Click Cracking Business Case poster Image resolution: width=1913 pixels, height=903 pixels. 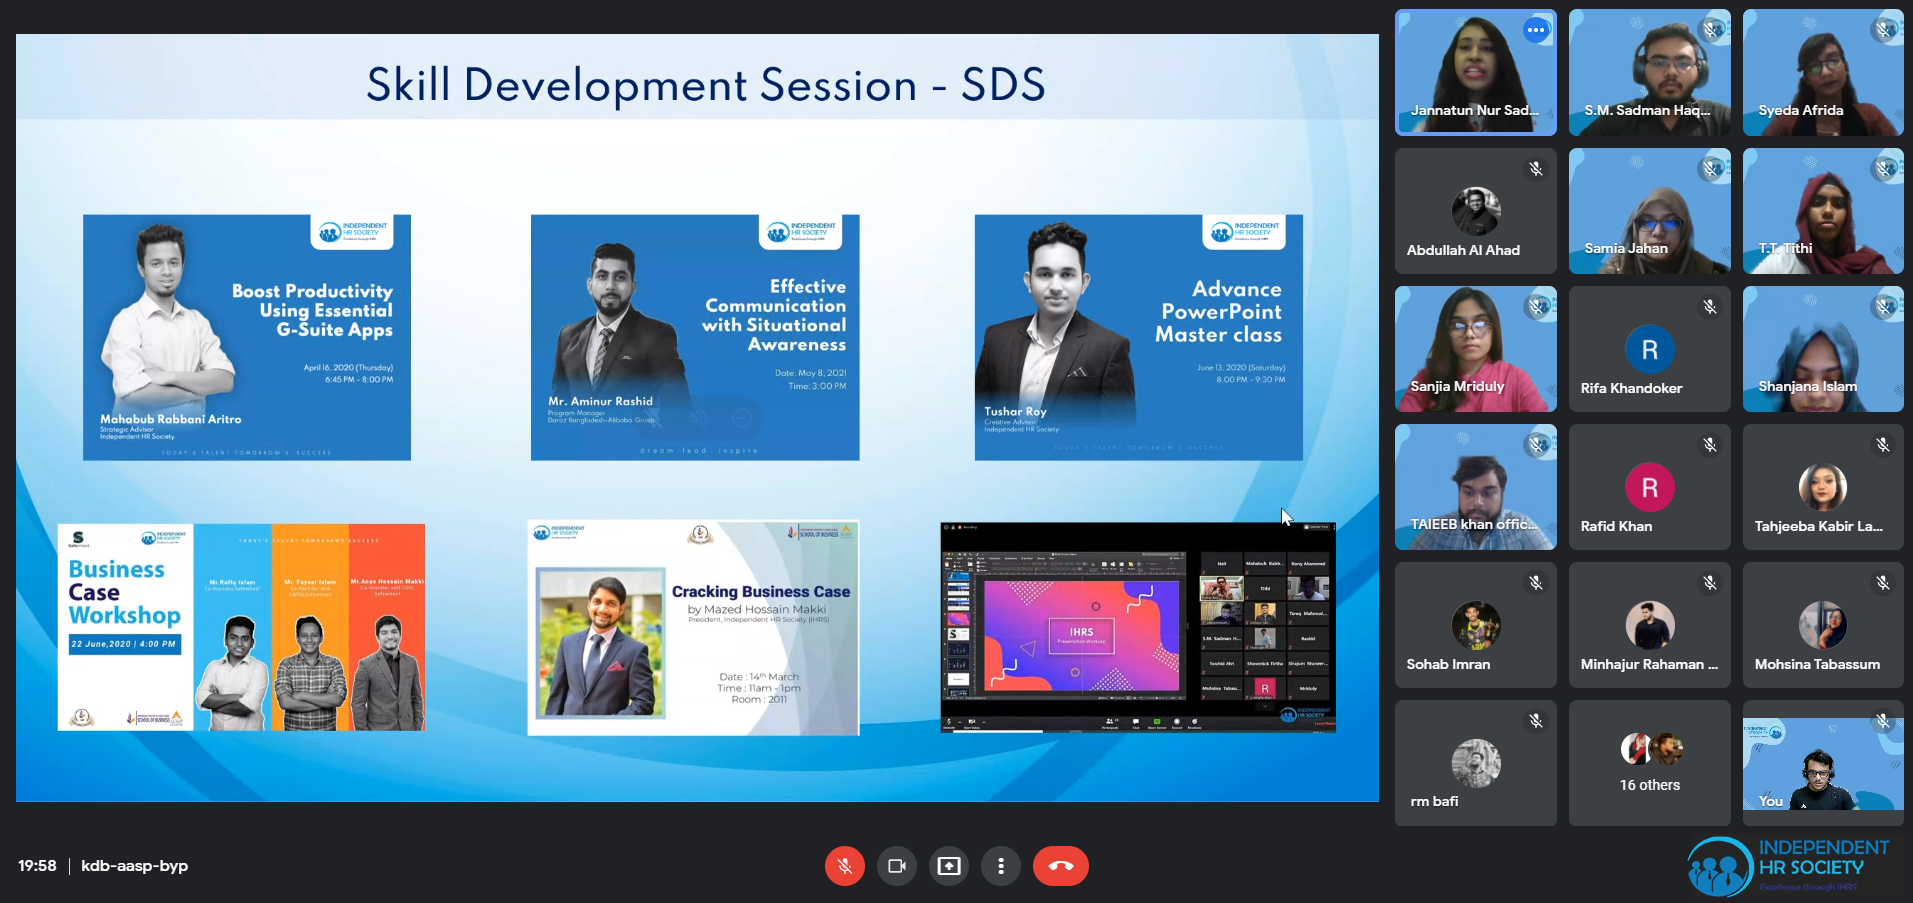(x=693, y=627)
